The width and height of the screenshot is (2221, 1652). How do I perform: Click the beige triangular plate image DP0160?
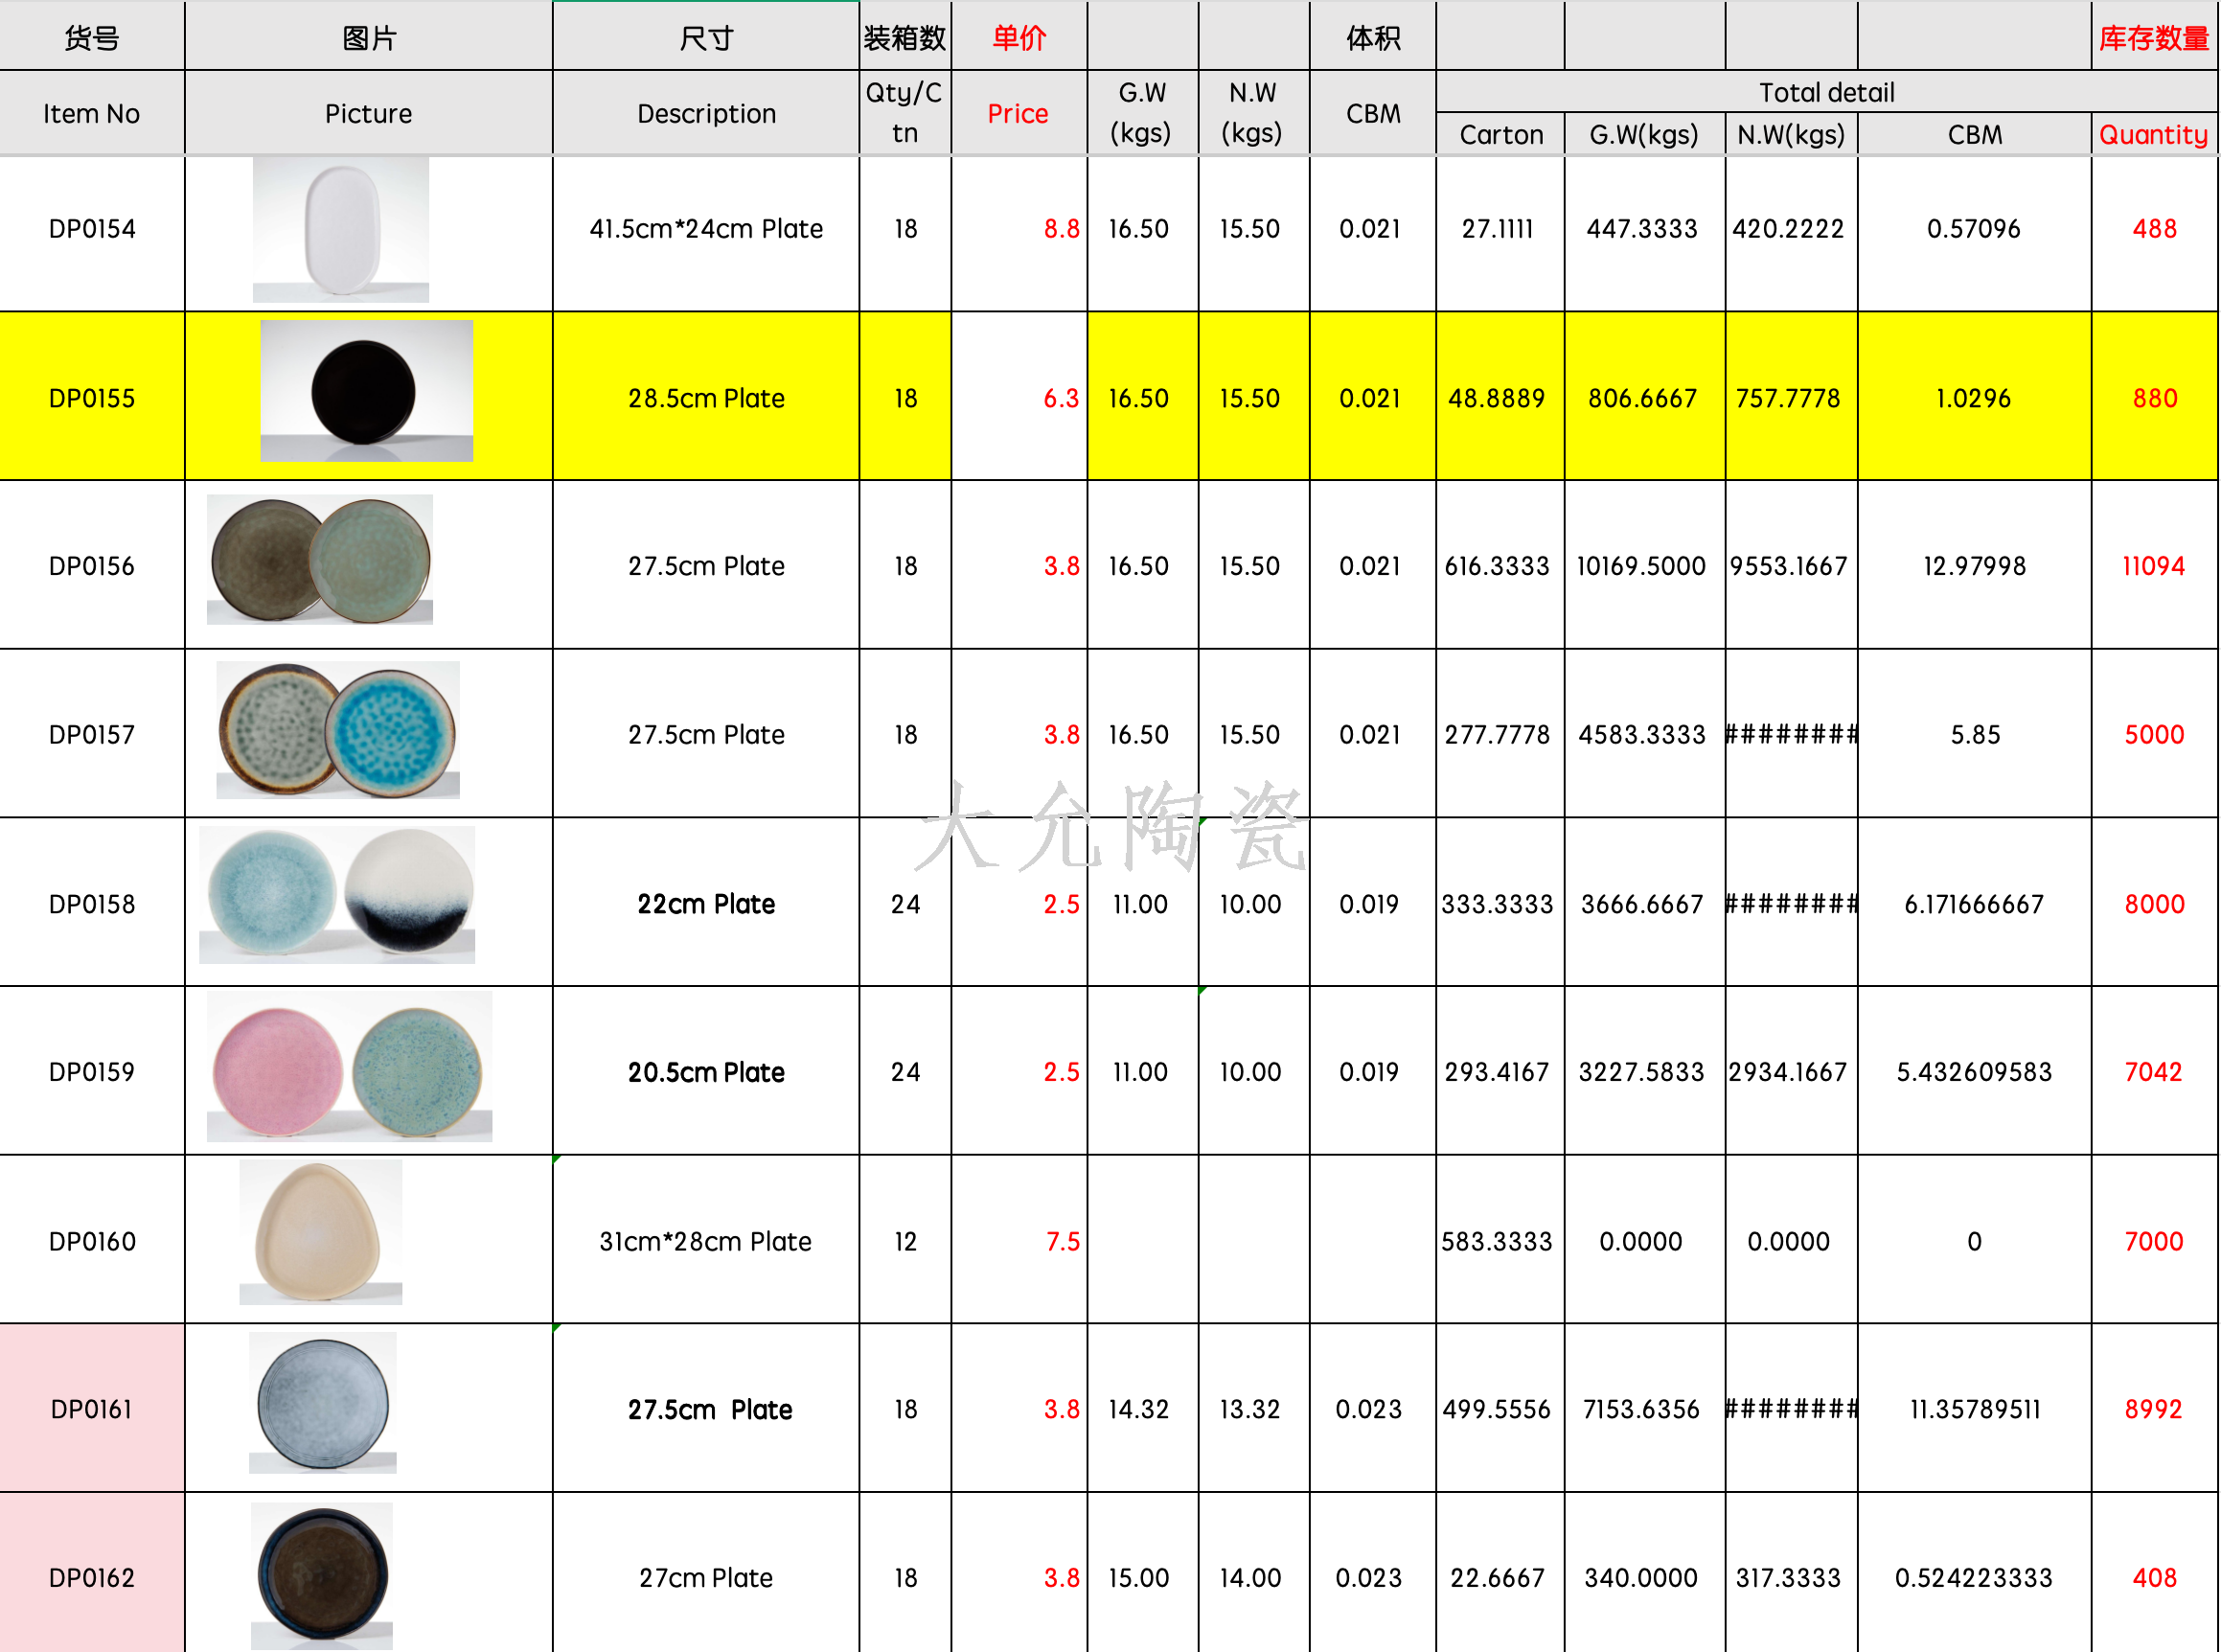click(x=320, y=1232)
